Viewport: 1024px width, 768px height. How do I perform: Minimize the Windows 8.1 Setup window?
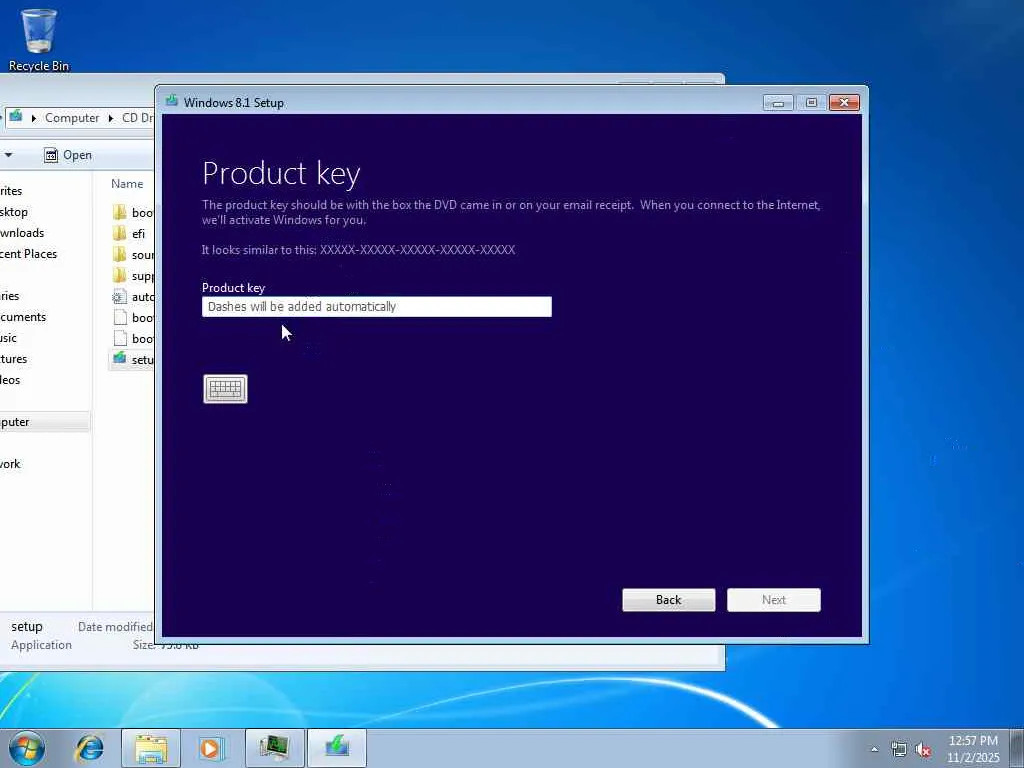coord(778,103)
